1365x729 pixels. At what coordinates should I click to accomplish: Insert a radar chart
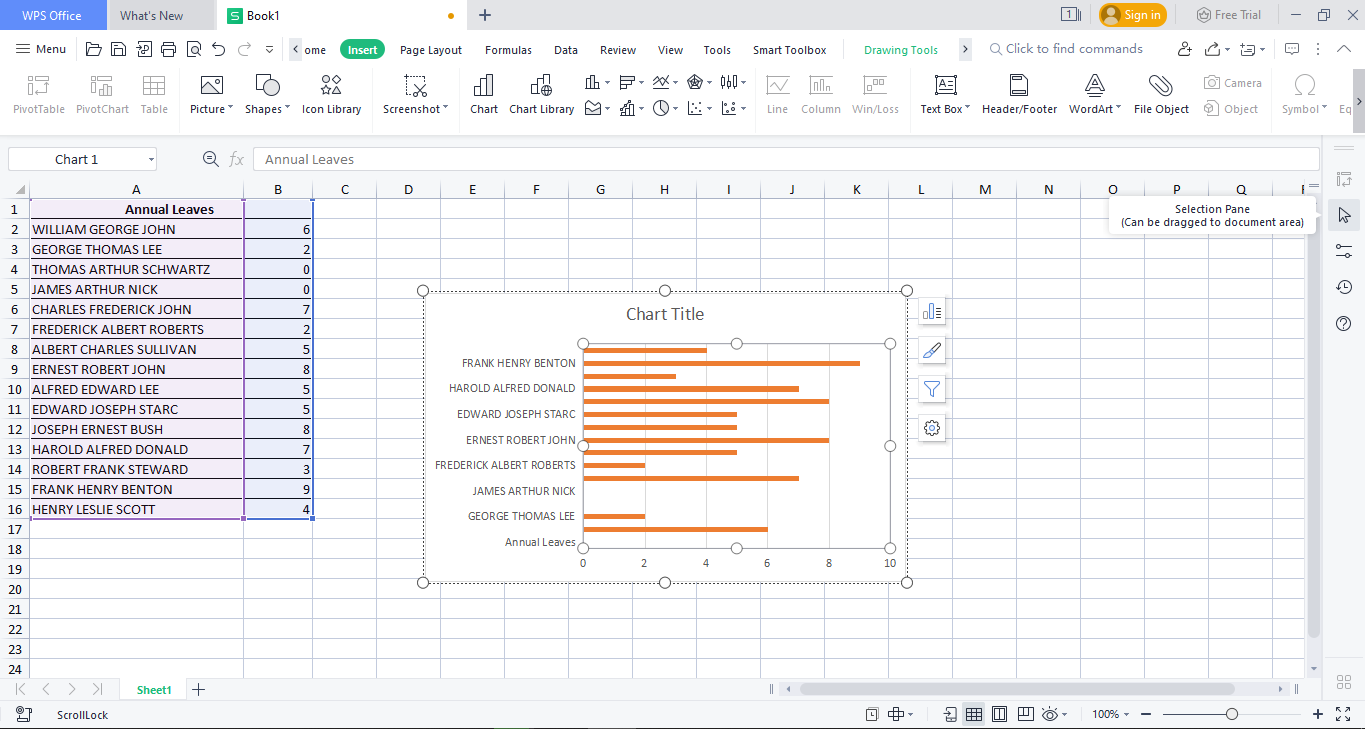693,82
